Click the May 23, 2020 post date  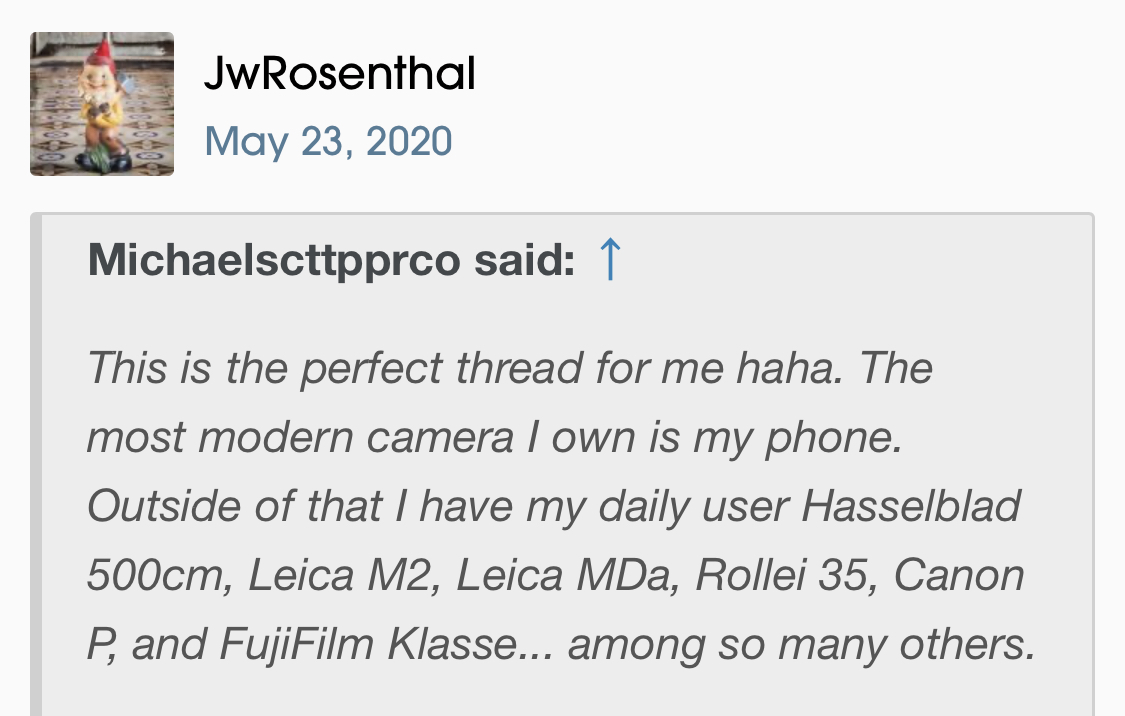point(328,142)
